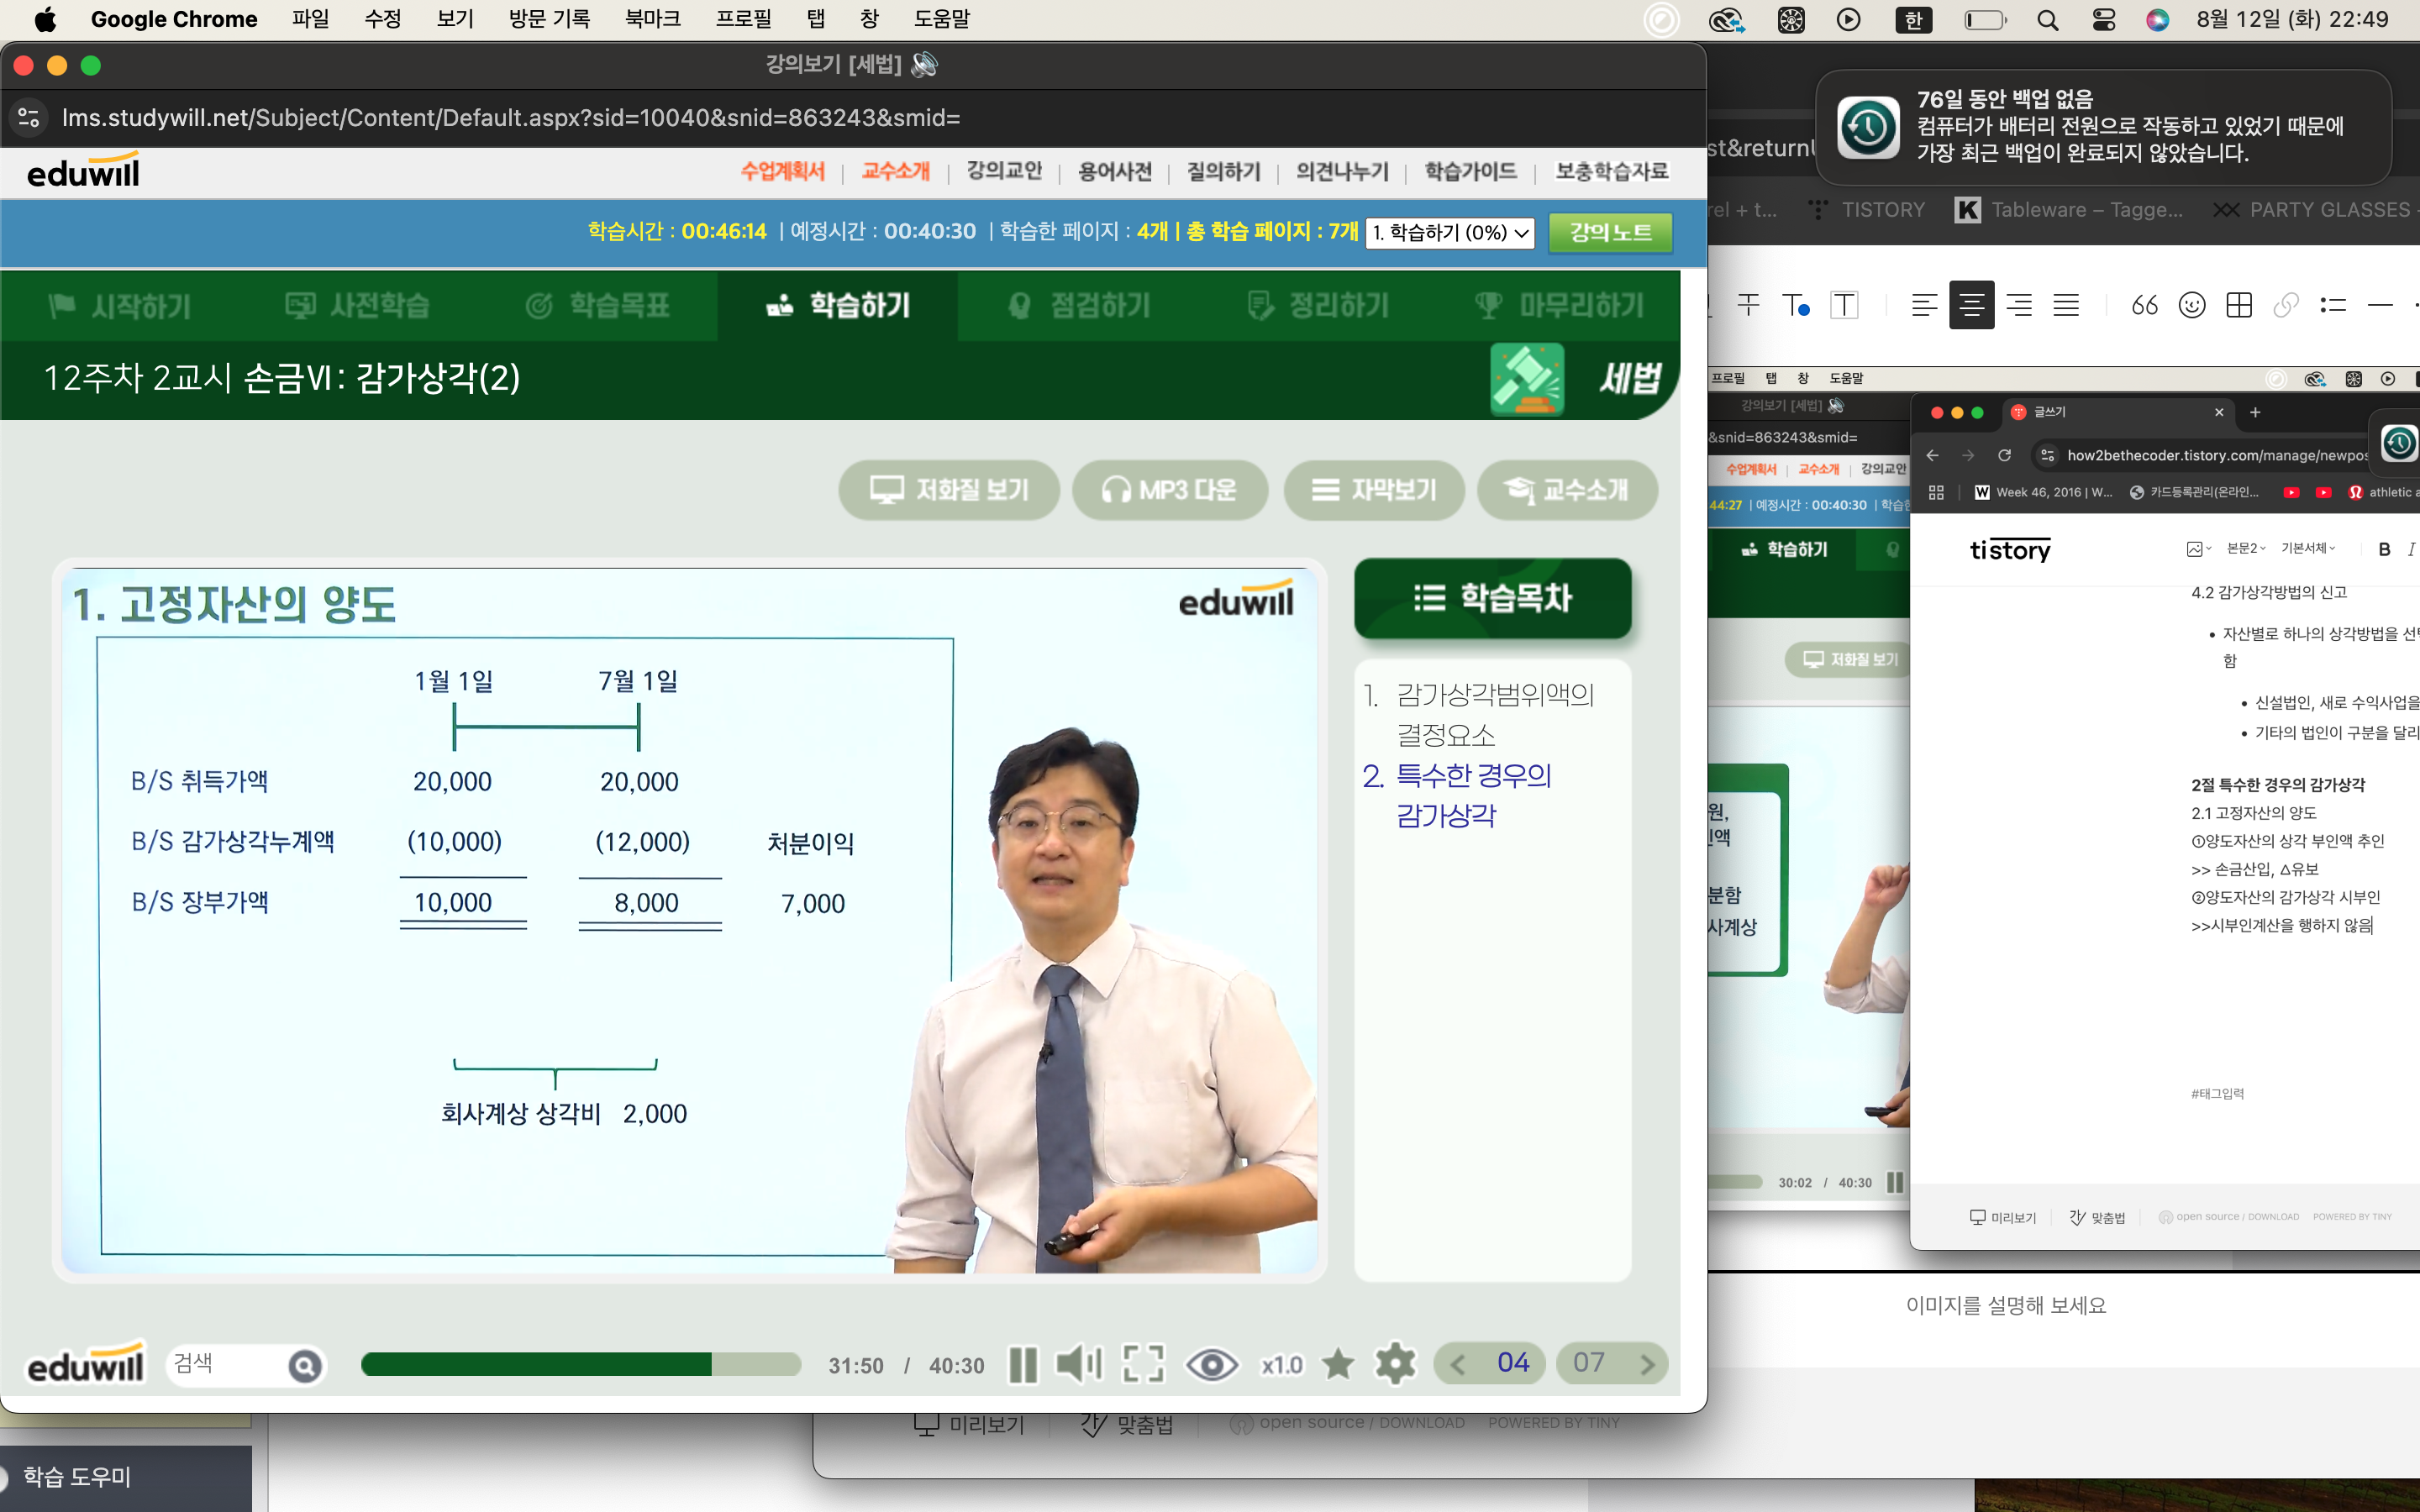Go to the previous lecture page arrow

click(x=1458, y=1364)
